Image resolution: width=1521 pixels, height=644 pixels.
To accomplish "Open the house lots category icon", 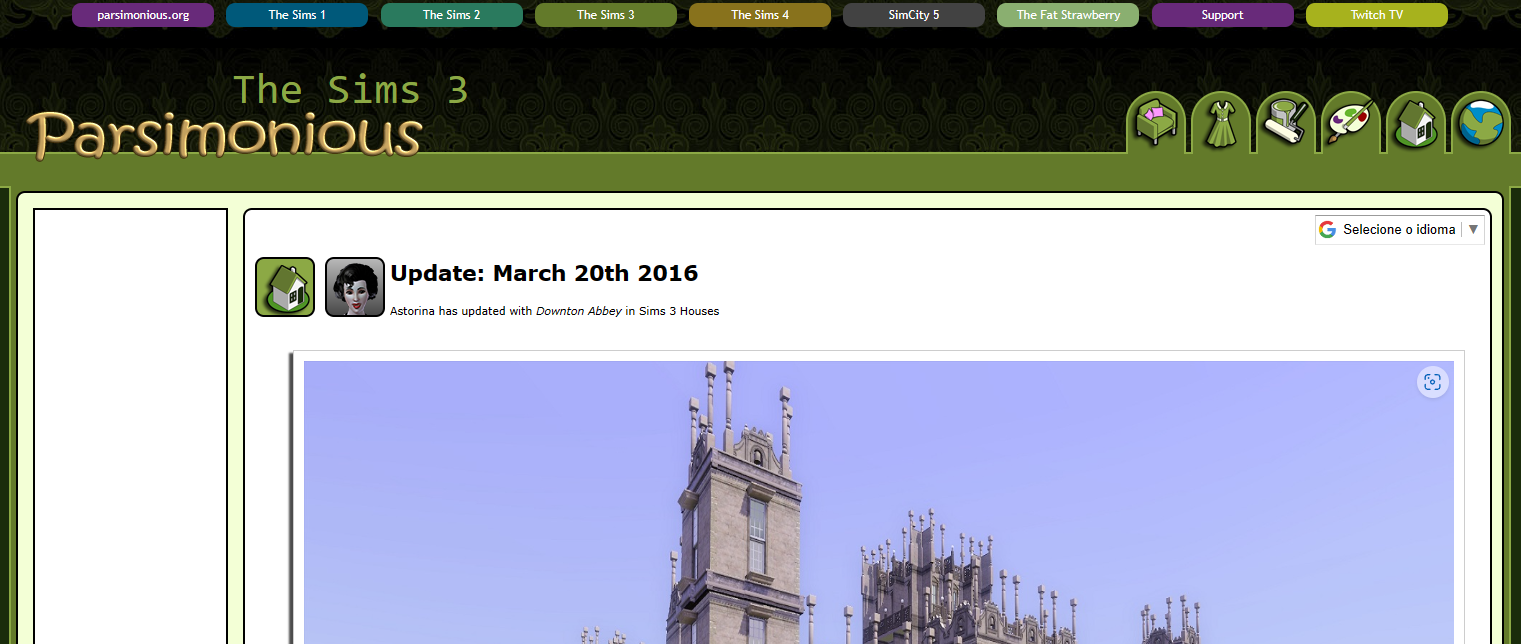I will (x=1415, y=123).
